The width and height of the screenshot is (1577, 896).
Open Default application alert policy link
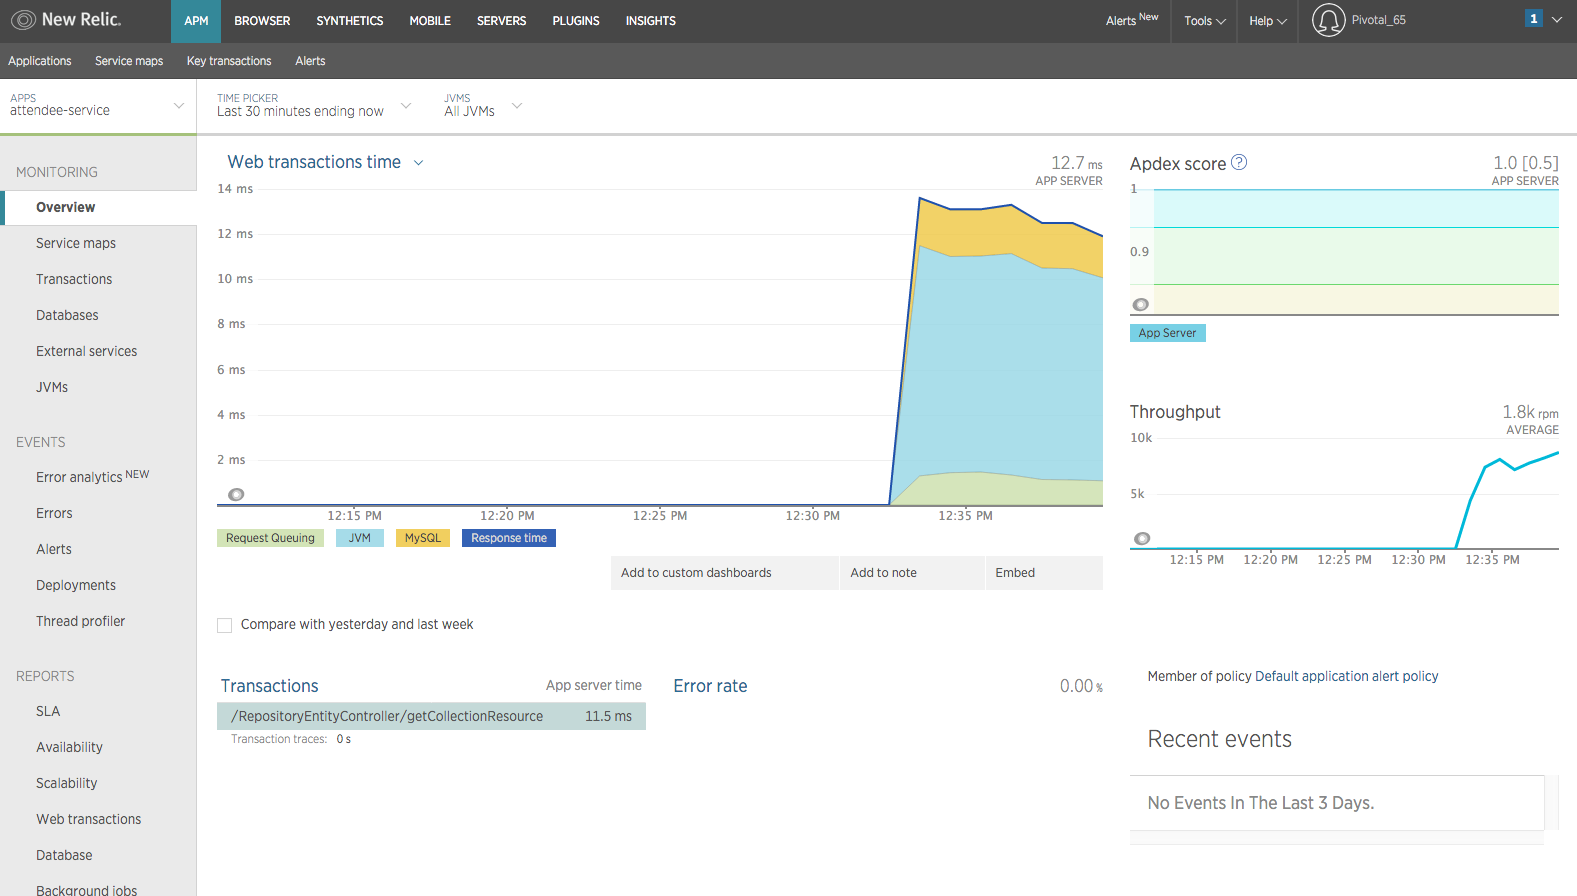tap(1346, 677)
